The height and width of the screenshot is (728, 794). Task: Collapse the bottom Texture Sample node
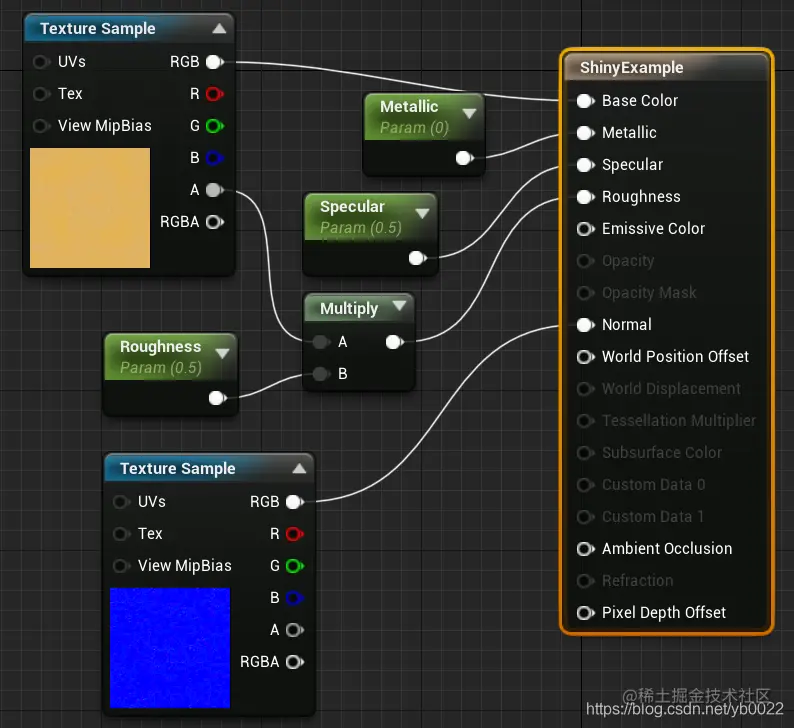pyautogui.click(x=299, y=468)
